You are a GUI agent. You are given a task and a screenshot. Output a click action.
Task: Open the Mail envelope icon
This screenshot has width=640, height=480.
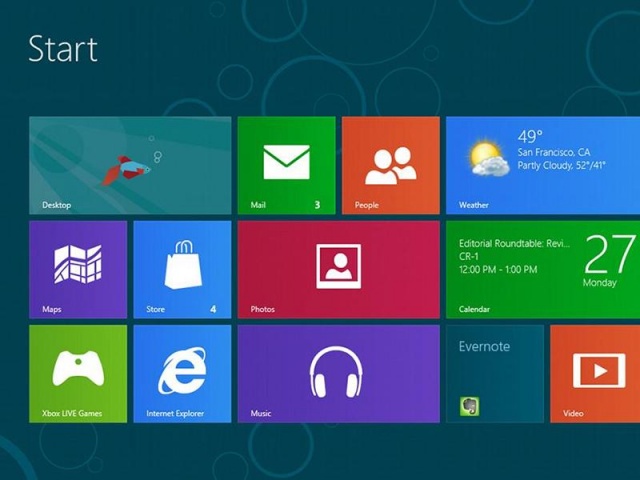[x=286, y=161]
